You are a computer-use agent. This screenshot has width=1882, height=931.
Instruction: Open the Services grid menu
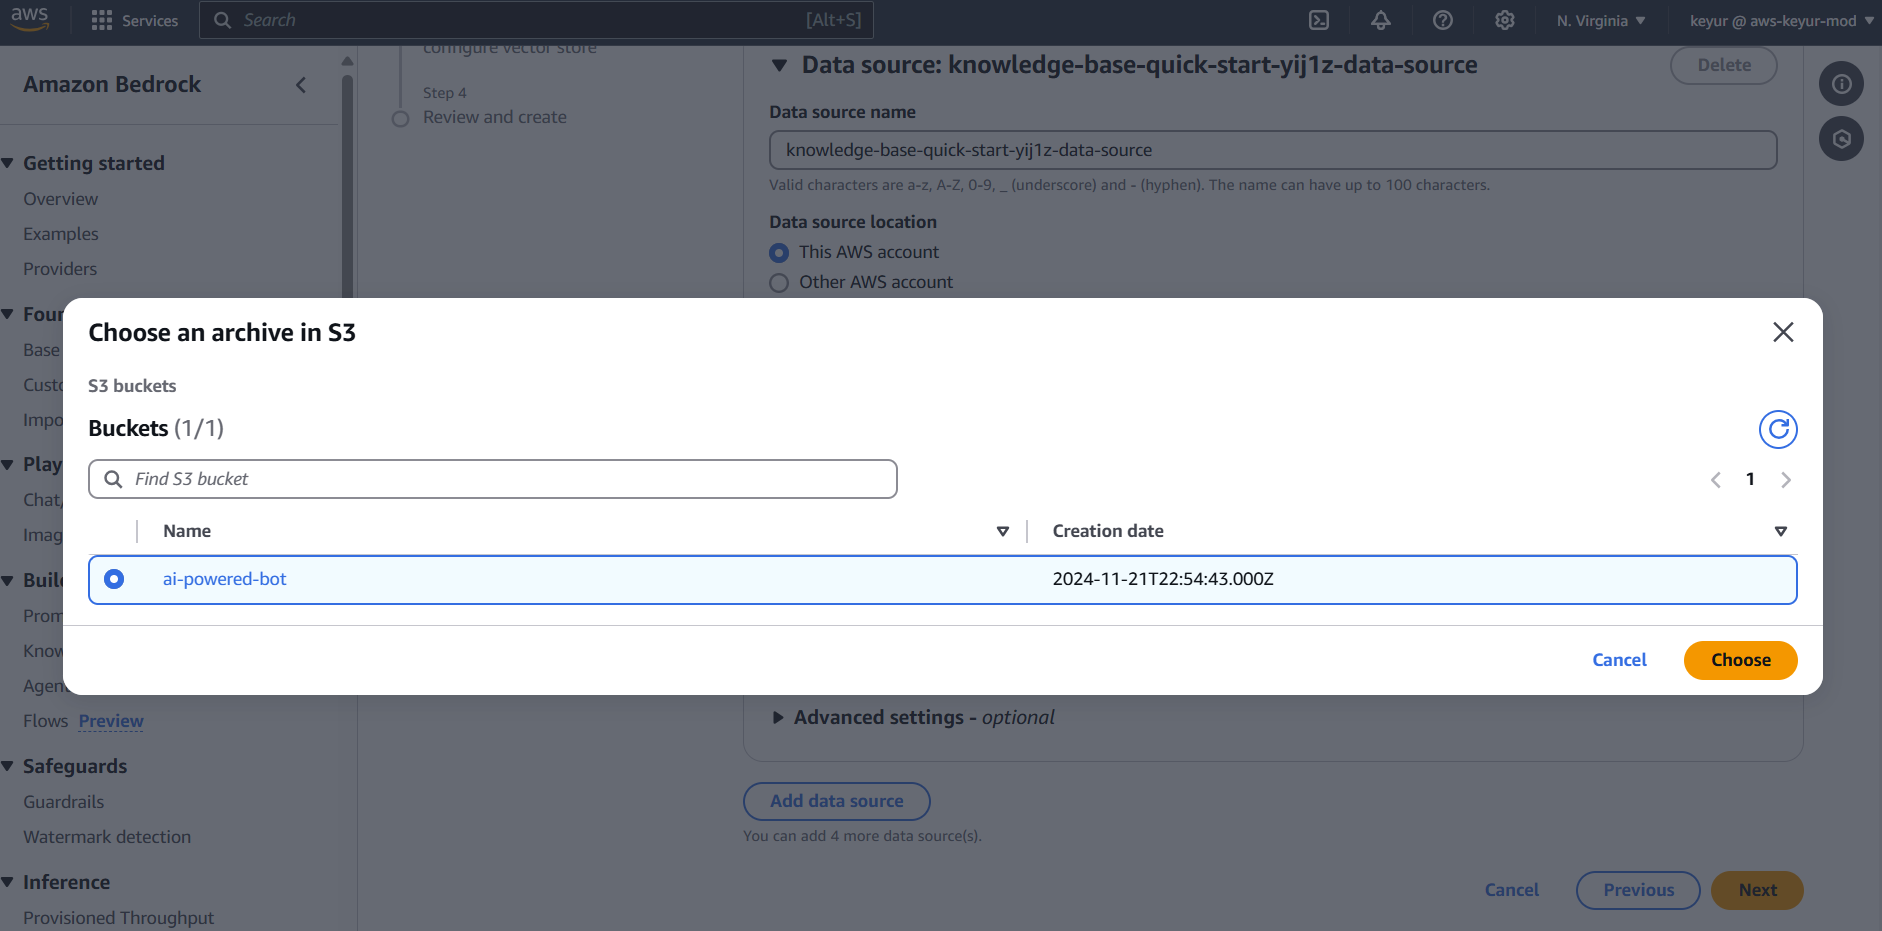tap(134, 20)
